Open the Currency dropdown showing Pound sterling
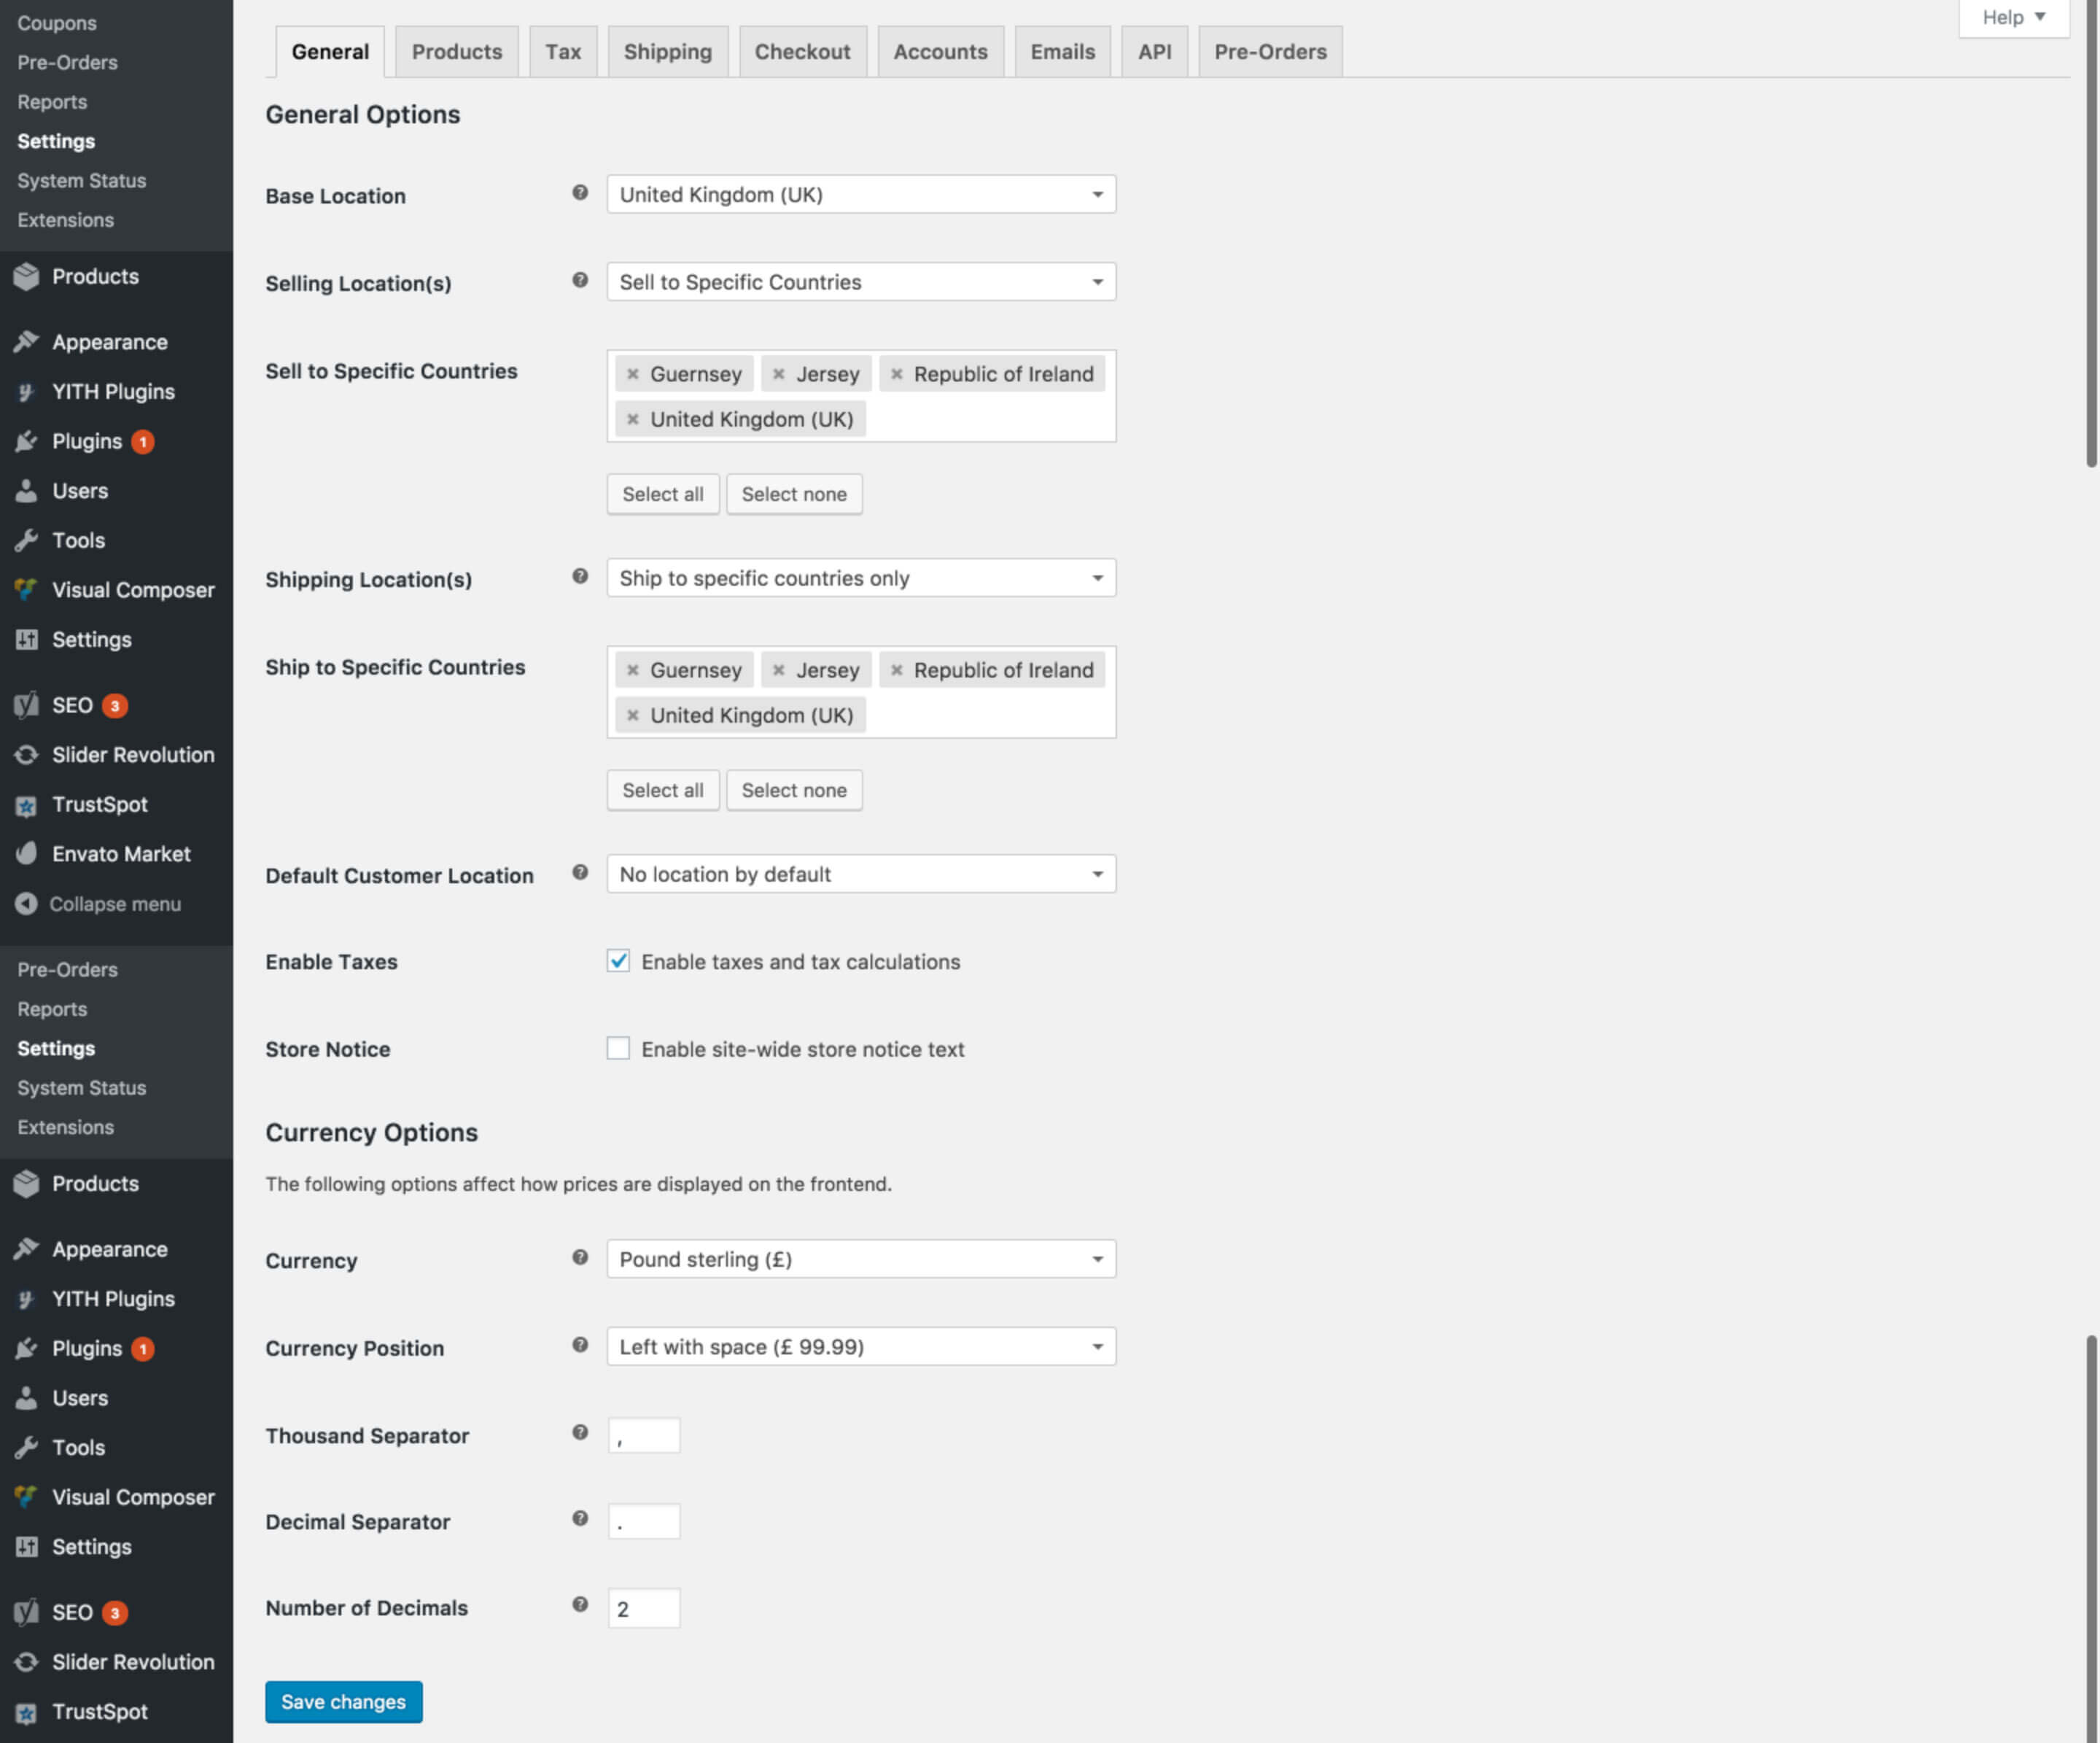This screenshot has height=1743, width=2100. click(x=860, y=1259)
